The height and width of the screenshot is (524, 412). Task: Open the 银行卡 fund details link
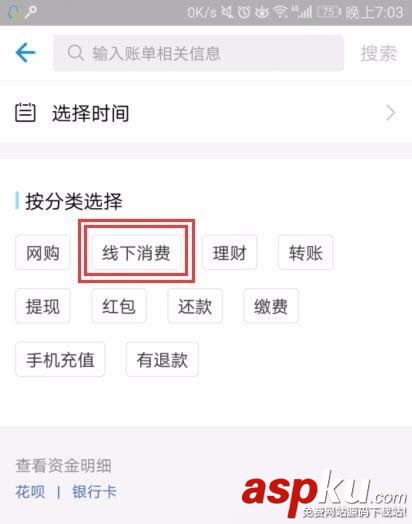95,492
